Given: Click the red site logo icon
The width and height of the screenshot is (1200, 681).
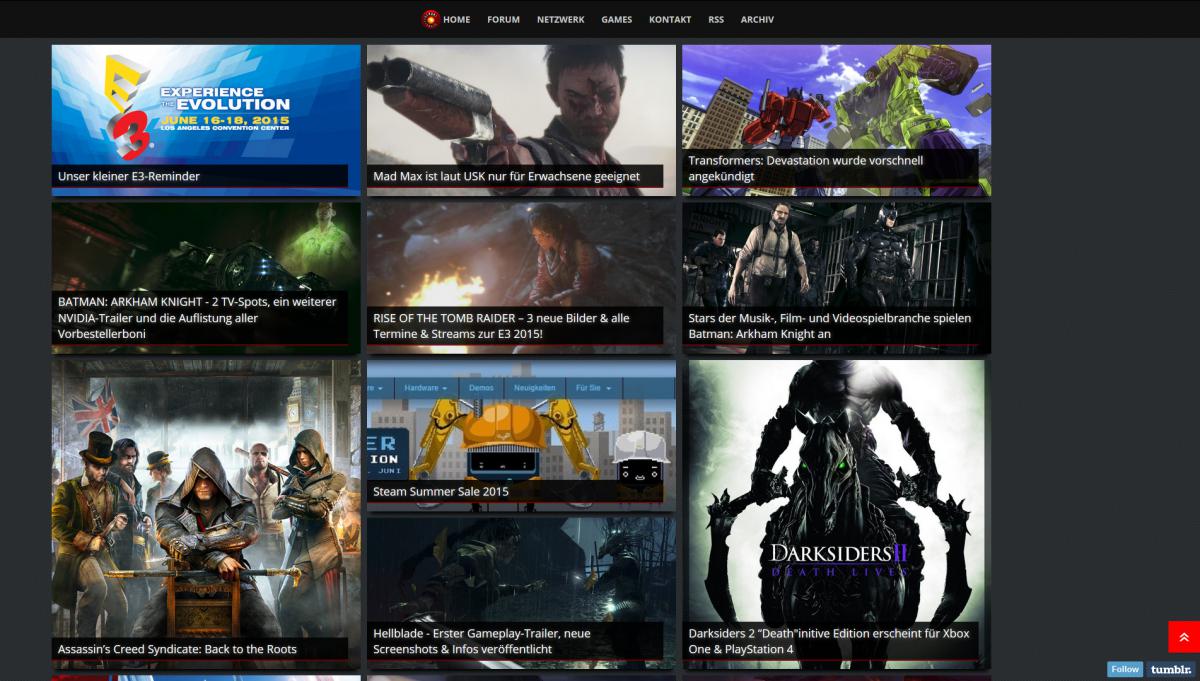Looking at the screenshot, I should 431,19.
